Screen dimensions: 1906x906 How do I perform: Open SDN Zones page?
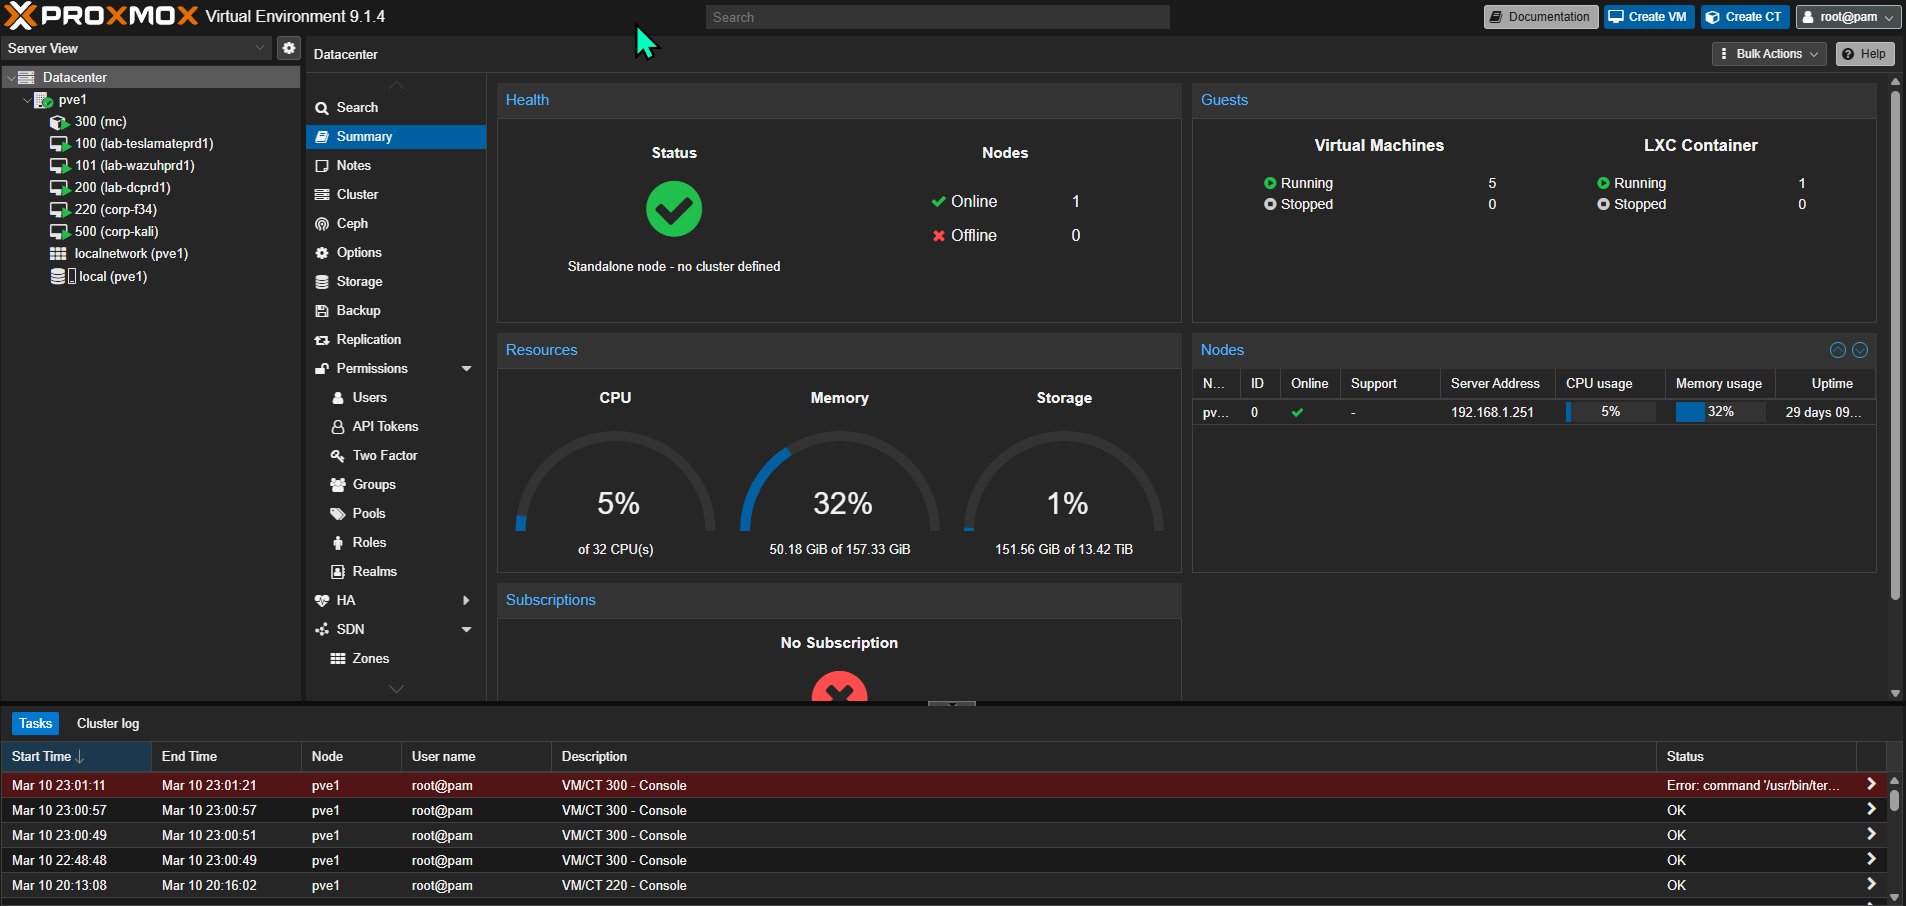[396, 658]
